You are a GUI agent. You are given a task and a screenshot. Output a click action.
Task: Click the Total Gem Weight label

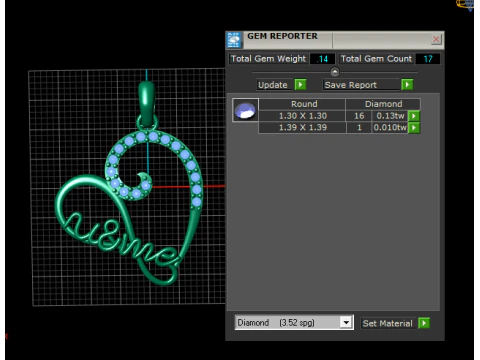(x=268, y=59)
